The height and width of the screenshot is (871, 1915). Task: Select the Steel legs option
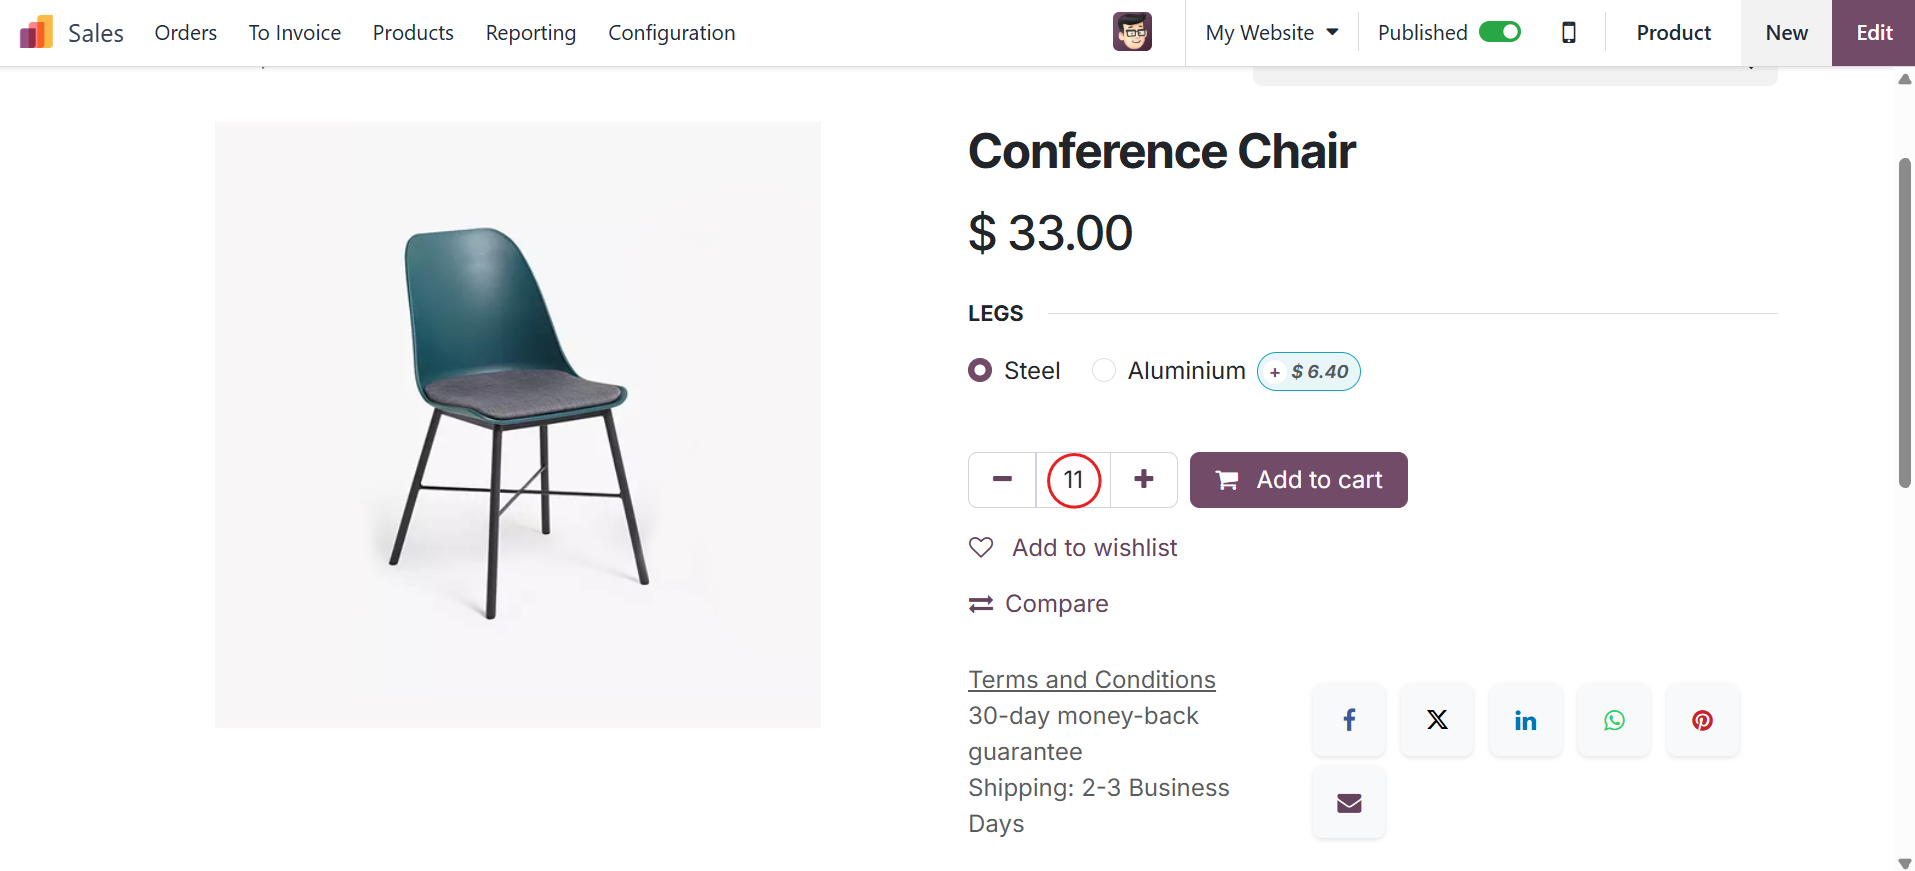click(x=980, y=371)
